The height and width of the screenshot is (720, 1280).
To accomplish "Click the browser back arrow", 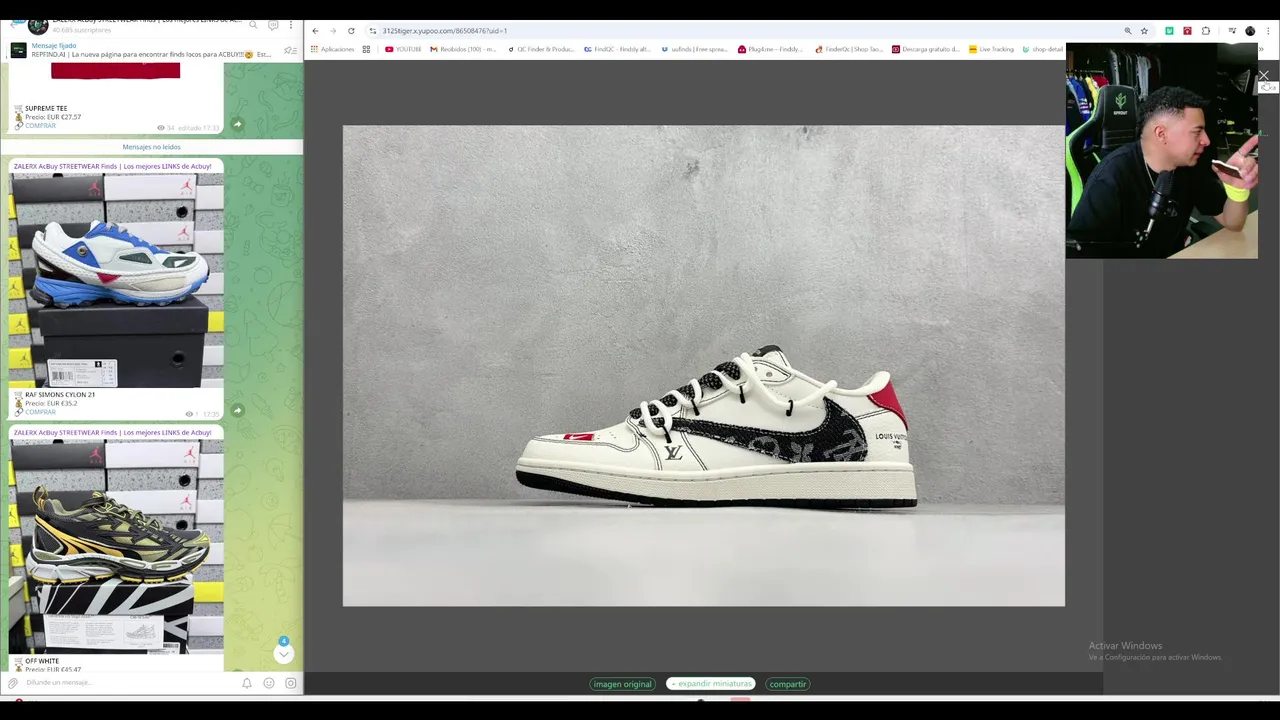I will (x=315, y=31).
